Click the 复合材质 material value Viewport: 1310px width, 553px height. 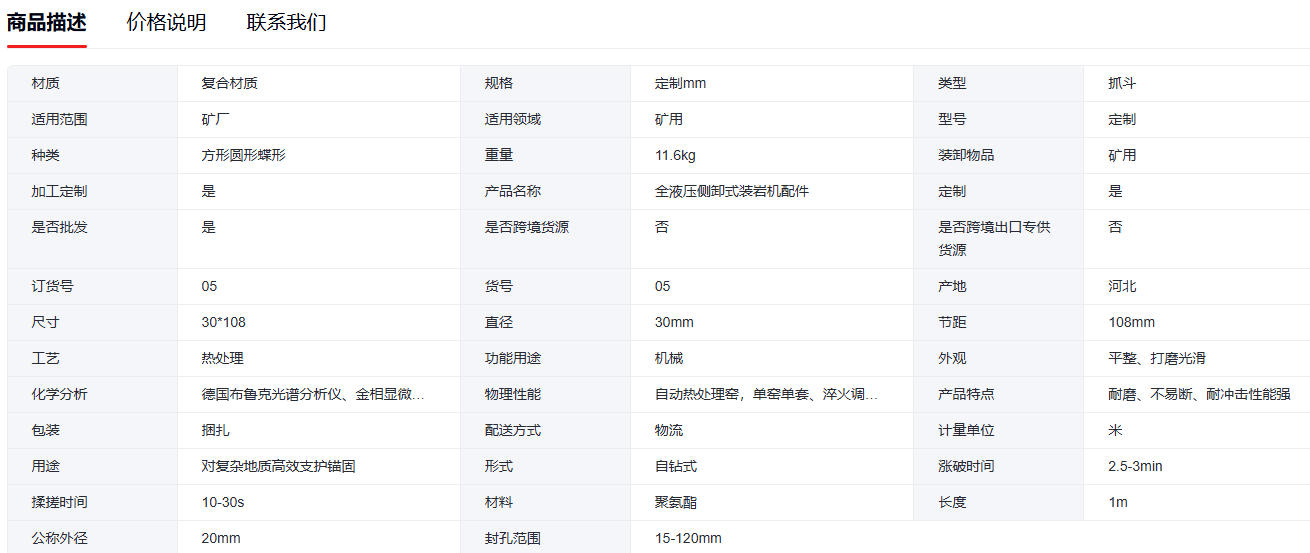tap(229, 83)
